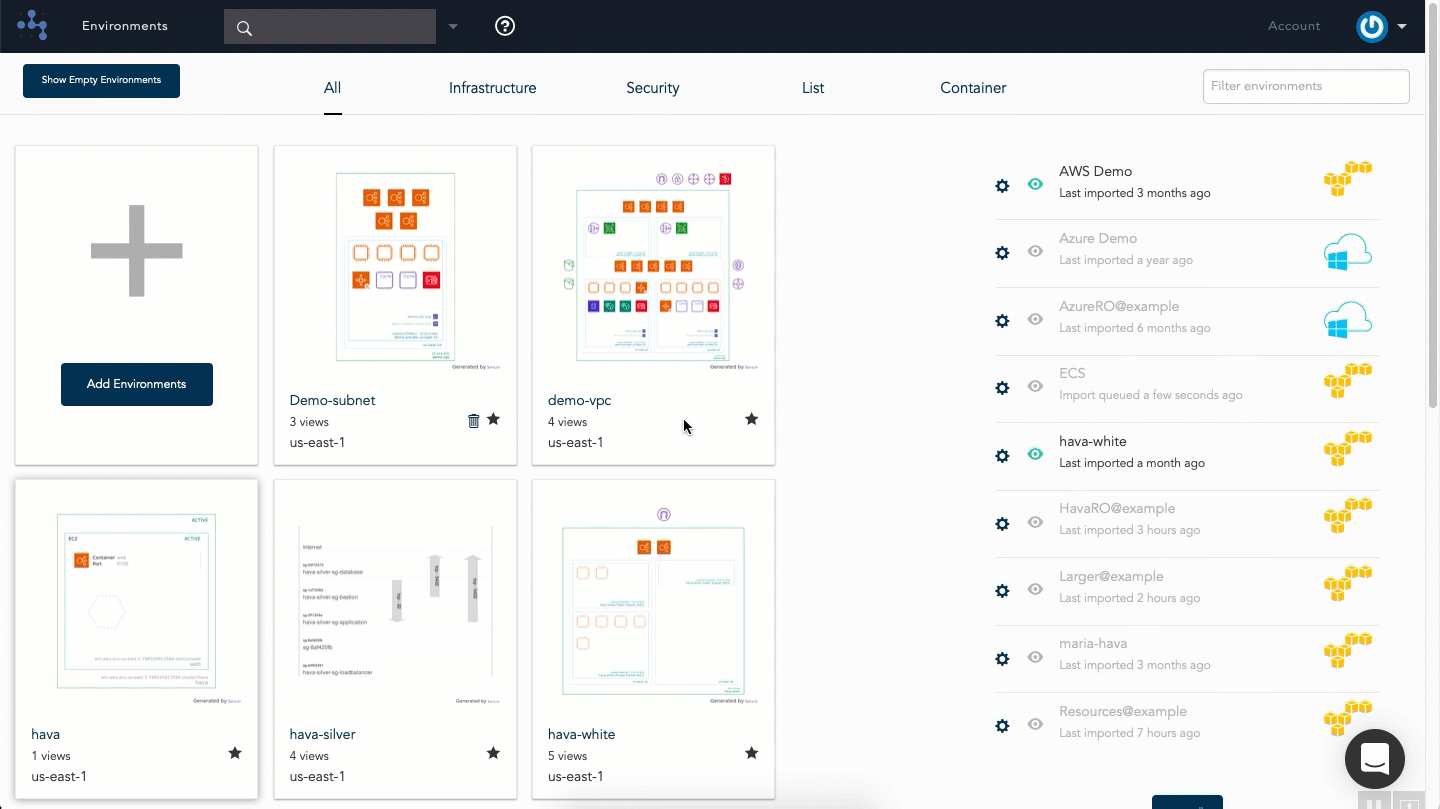Screen dimensions: 1440x809
Task: Expand the search options dropdown arrow
Action: pos(453,27)
